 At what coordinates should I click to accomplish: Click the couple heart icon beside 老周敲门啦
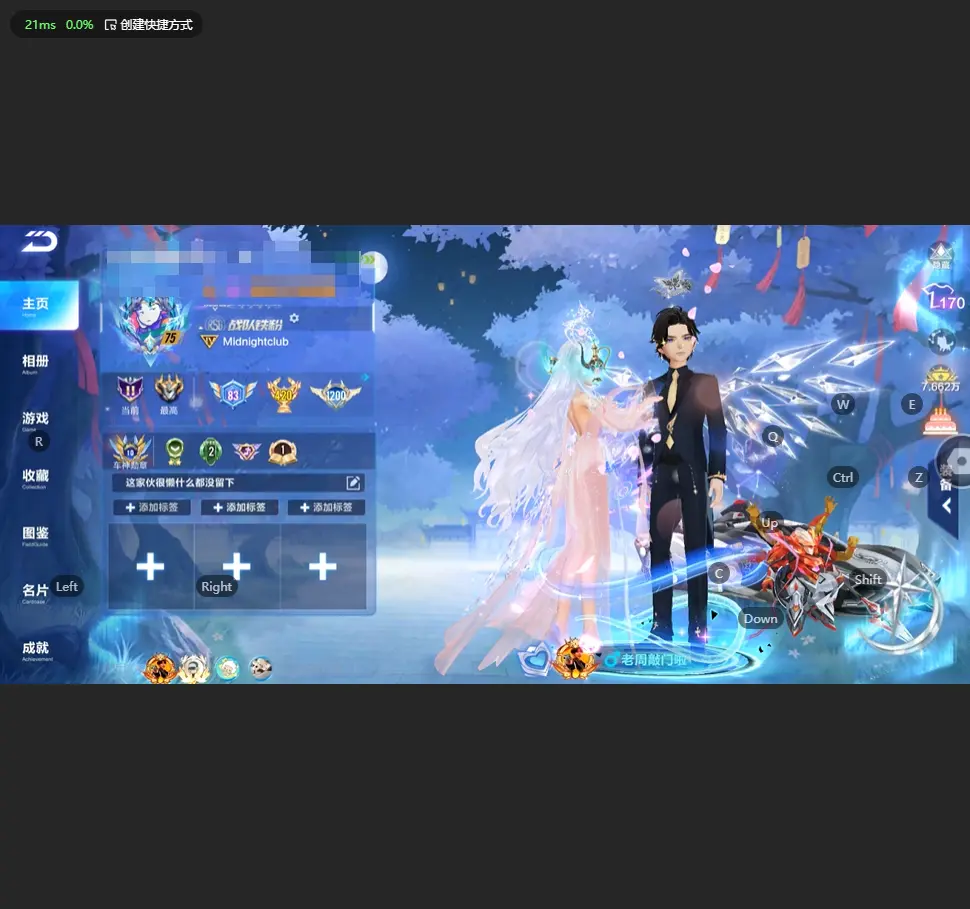534,658
